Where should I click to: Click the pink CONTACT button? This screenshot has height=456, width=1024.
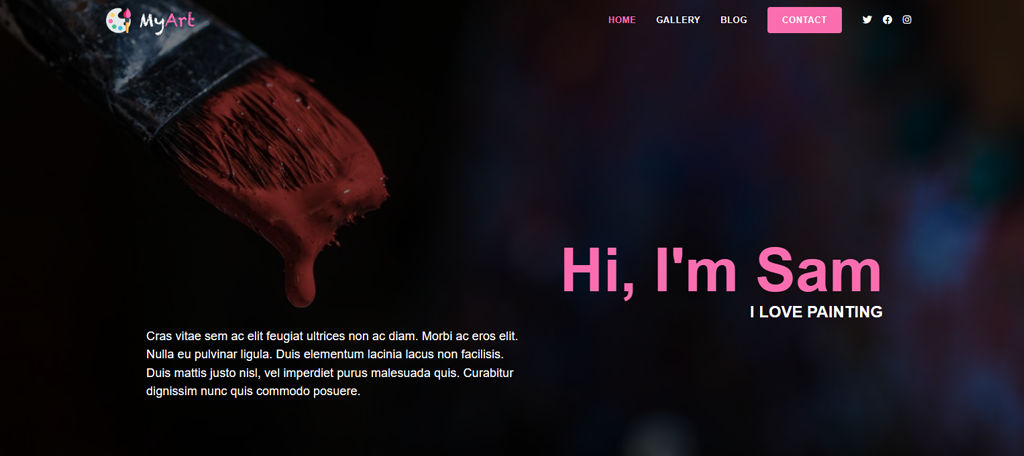(805, 20)
